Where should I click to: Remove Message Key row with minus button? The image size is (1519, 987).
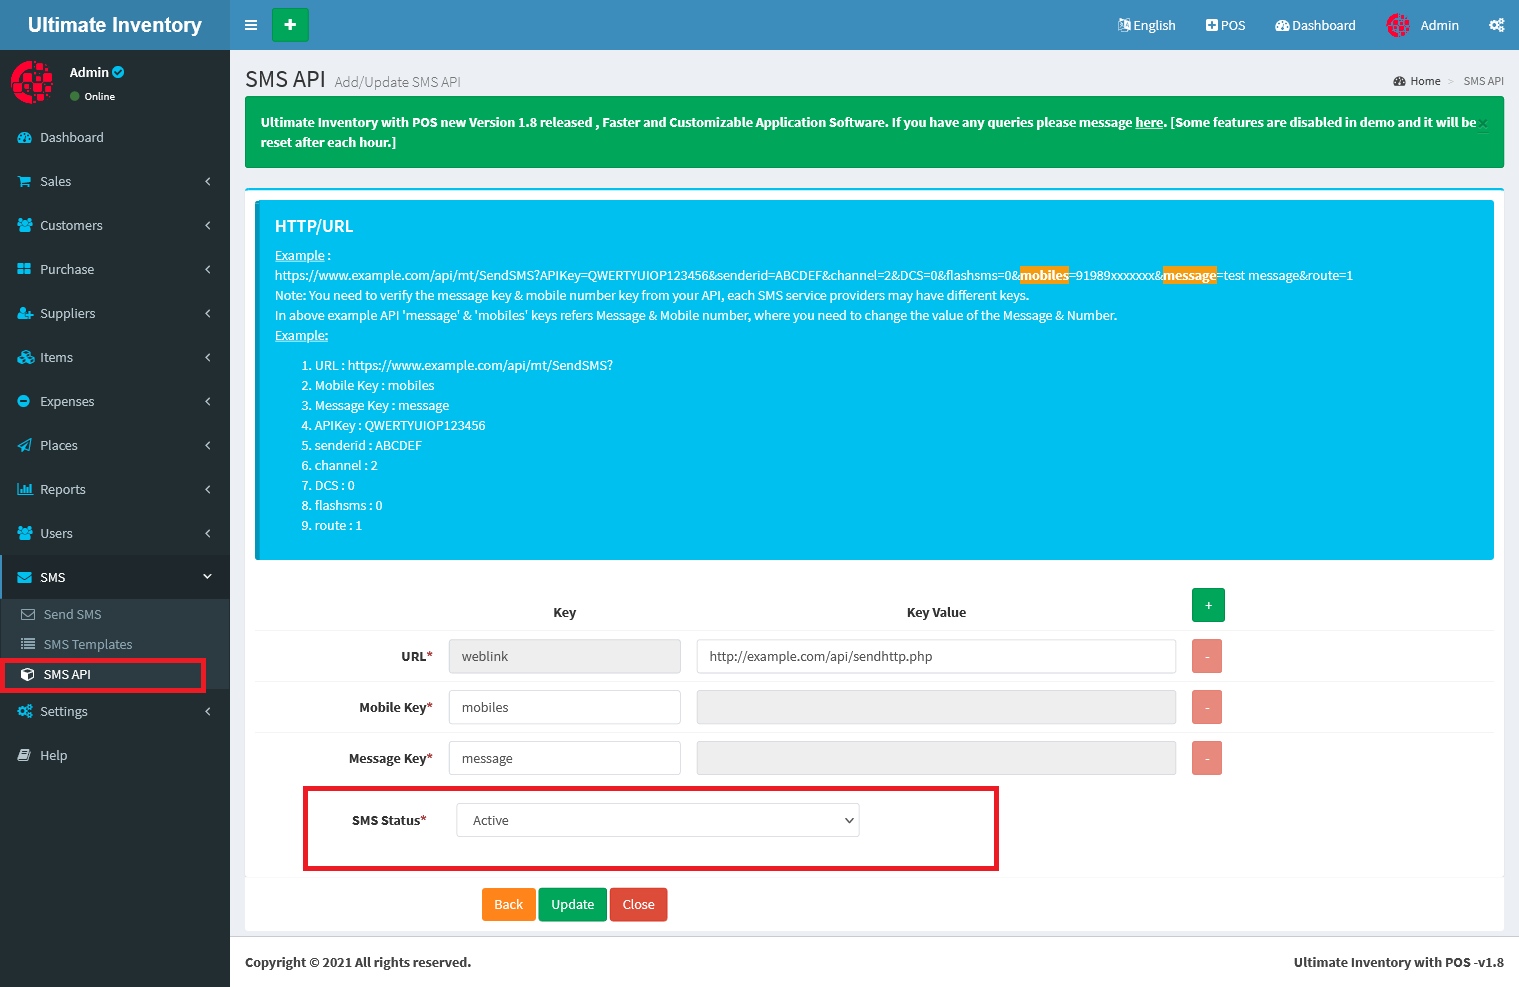coord(1207,759)
